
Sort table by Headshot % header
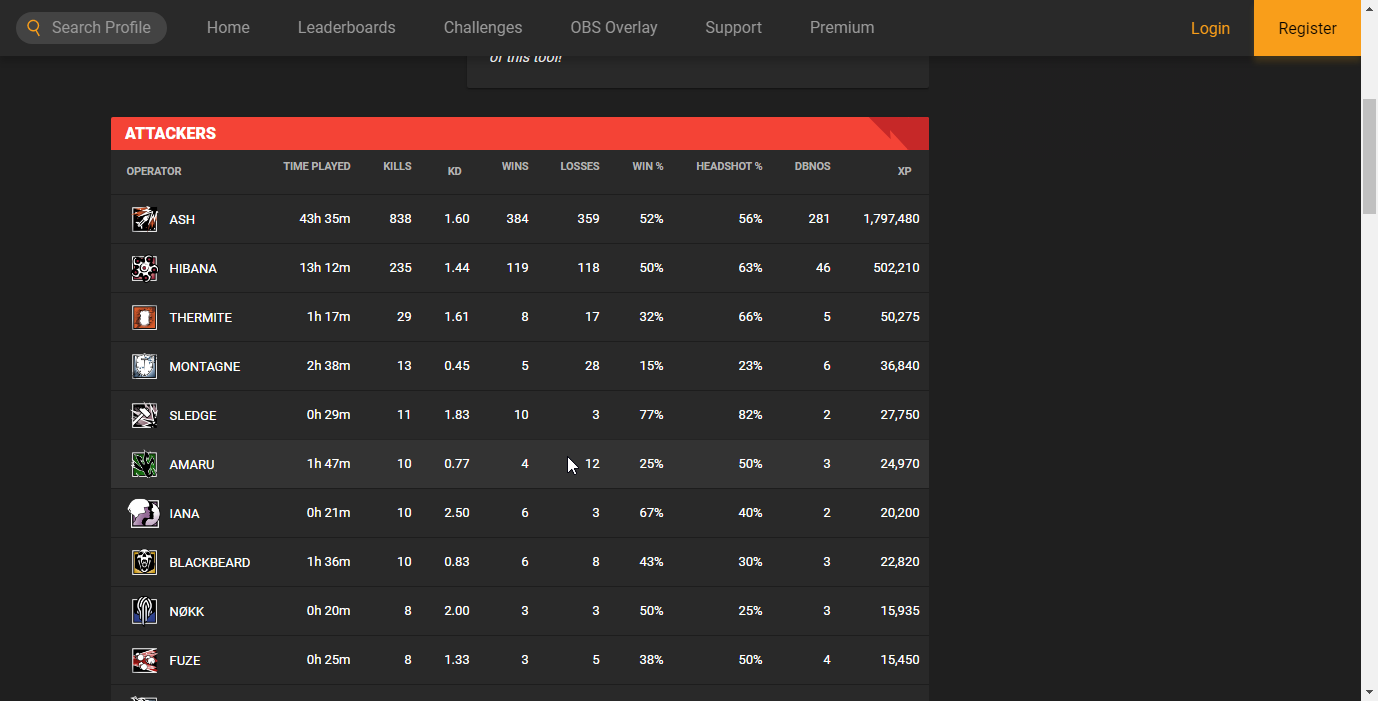tap(729, 166)
